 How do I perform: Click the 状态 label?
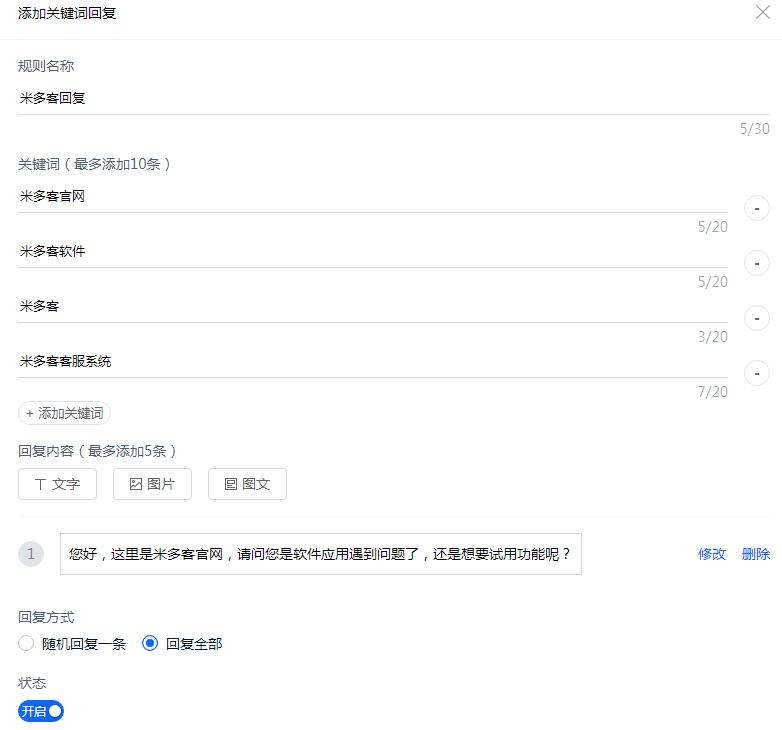click(32, 683)
